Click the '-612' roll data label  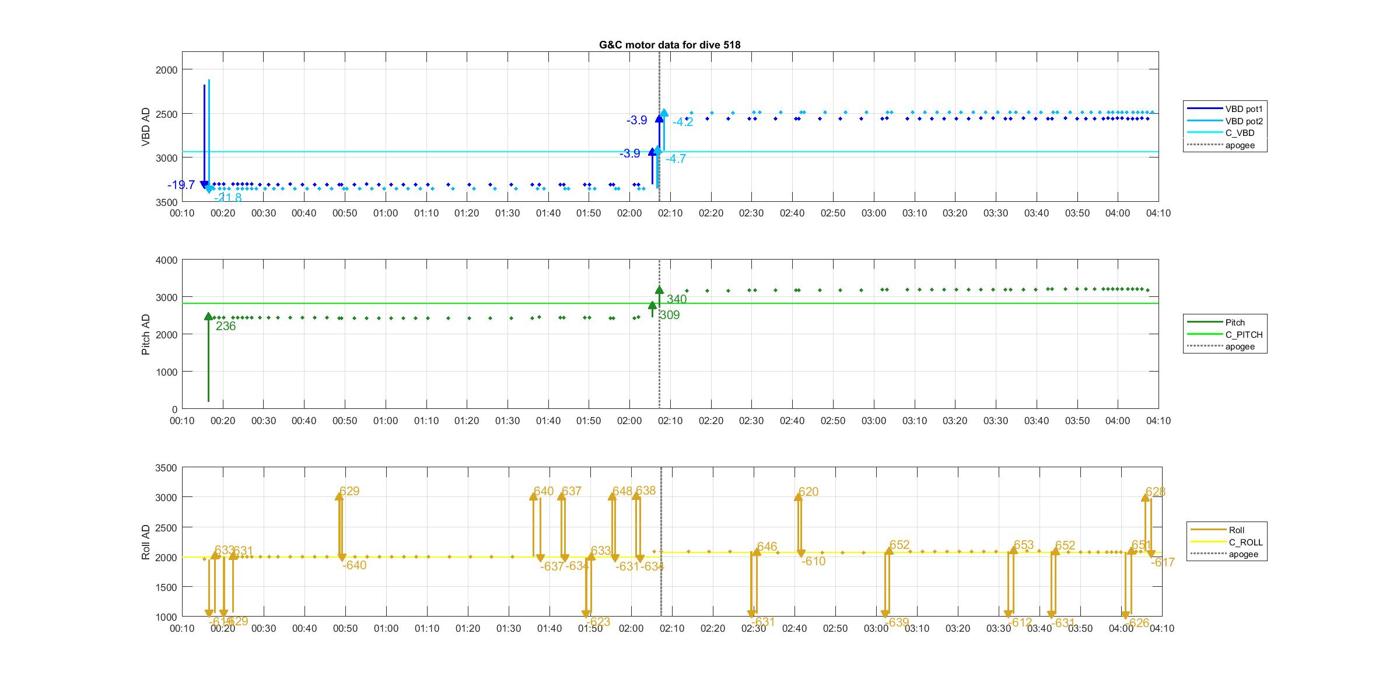(x=1020, y=622)
